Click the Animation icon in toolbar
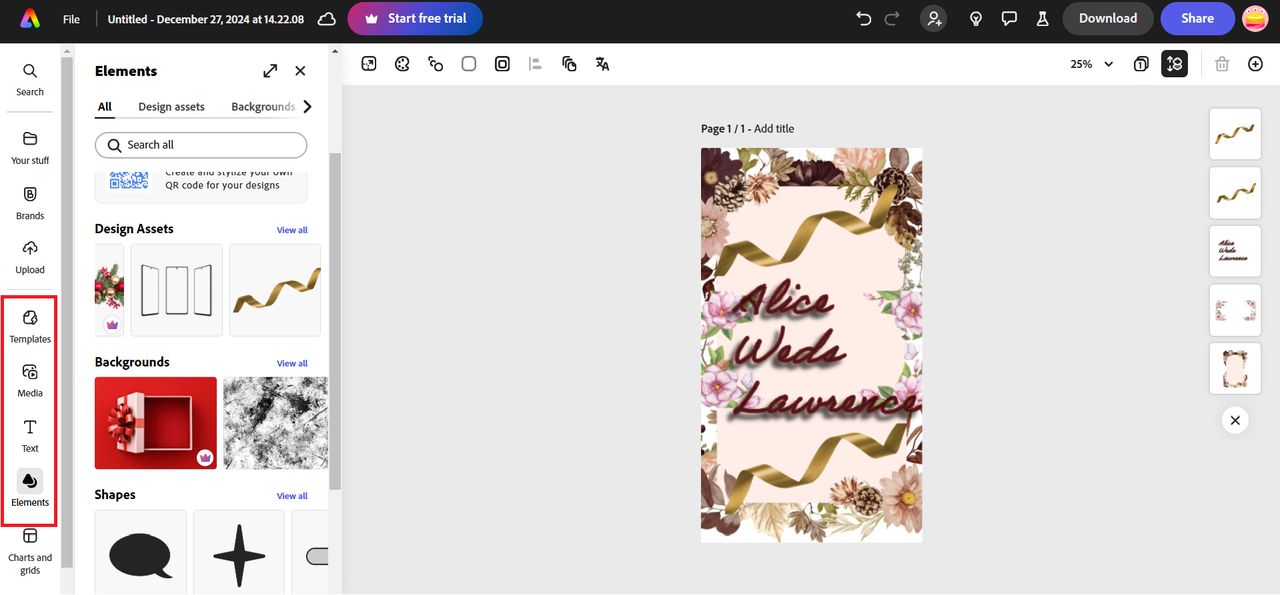Screen dimensions: 1280x595 (435, 64)
